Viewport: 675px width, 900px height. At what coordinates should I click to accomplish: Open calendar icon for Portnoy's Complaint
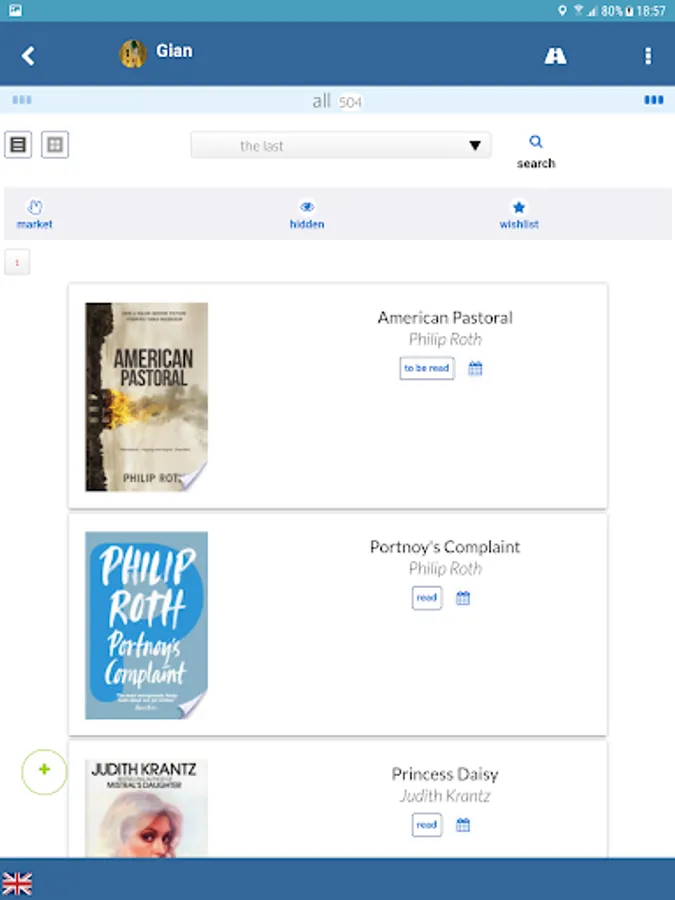[463, 598]
